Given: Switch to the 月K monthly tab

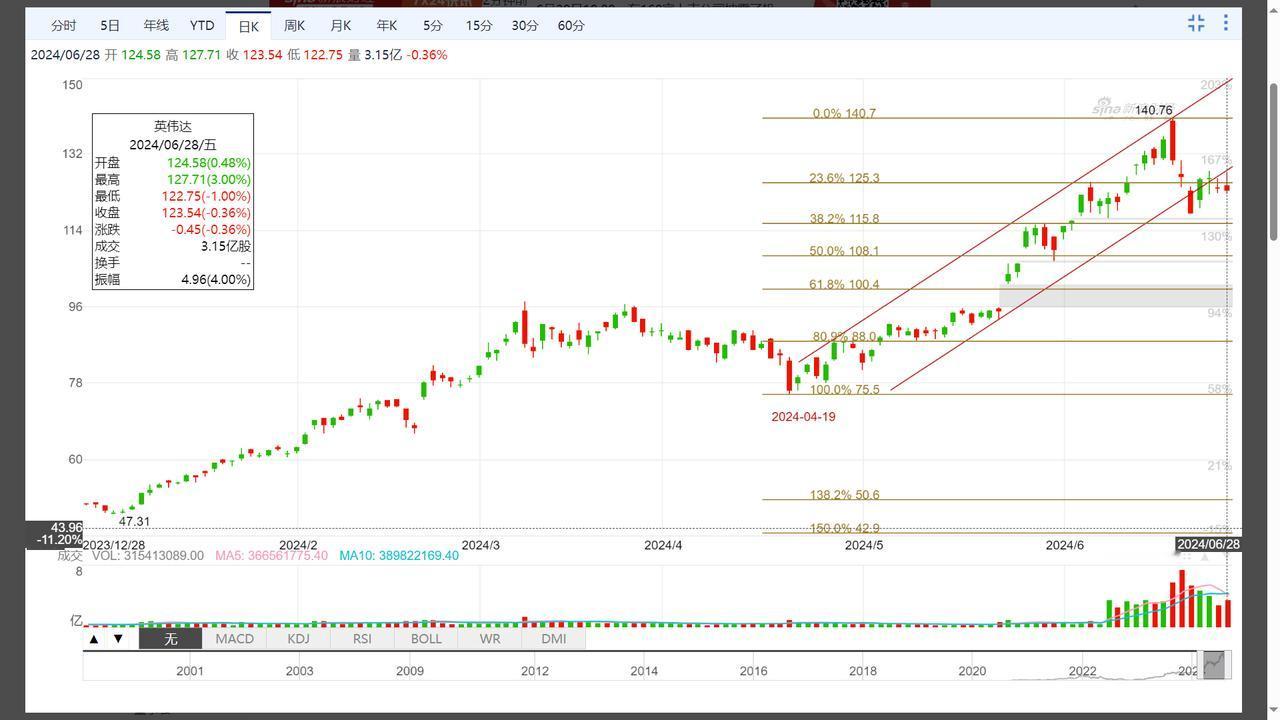Looking at the screenshot, I should (x=340, y=25).
